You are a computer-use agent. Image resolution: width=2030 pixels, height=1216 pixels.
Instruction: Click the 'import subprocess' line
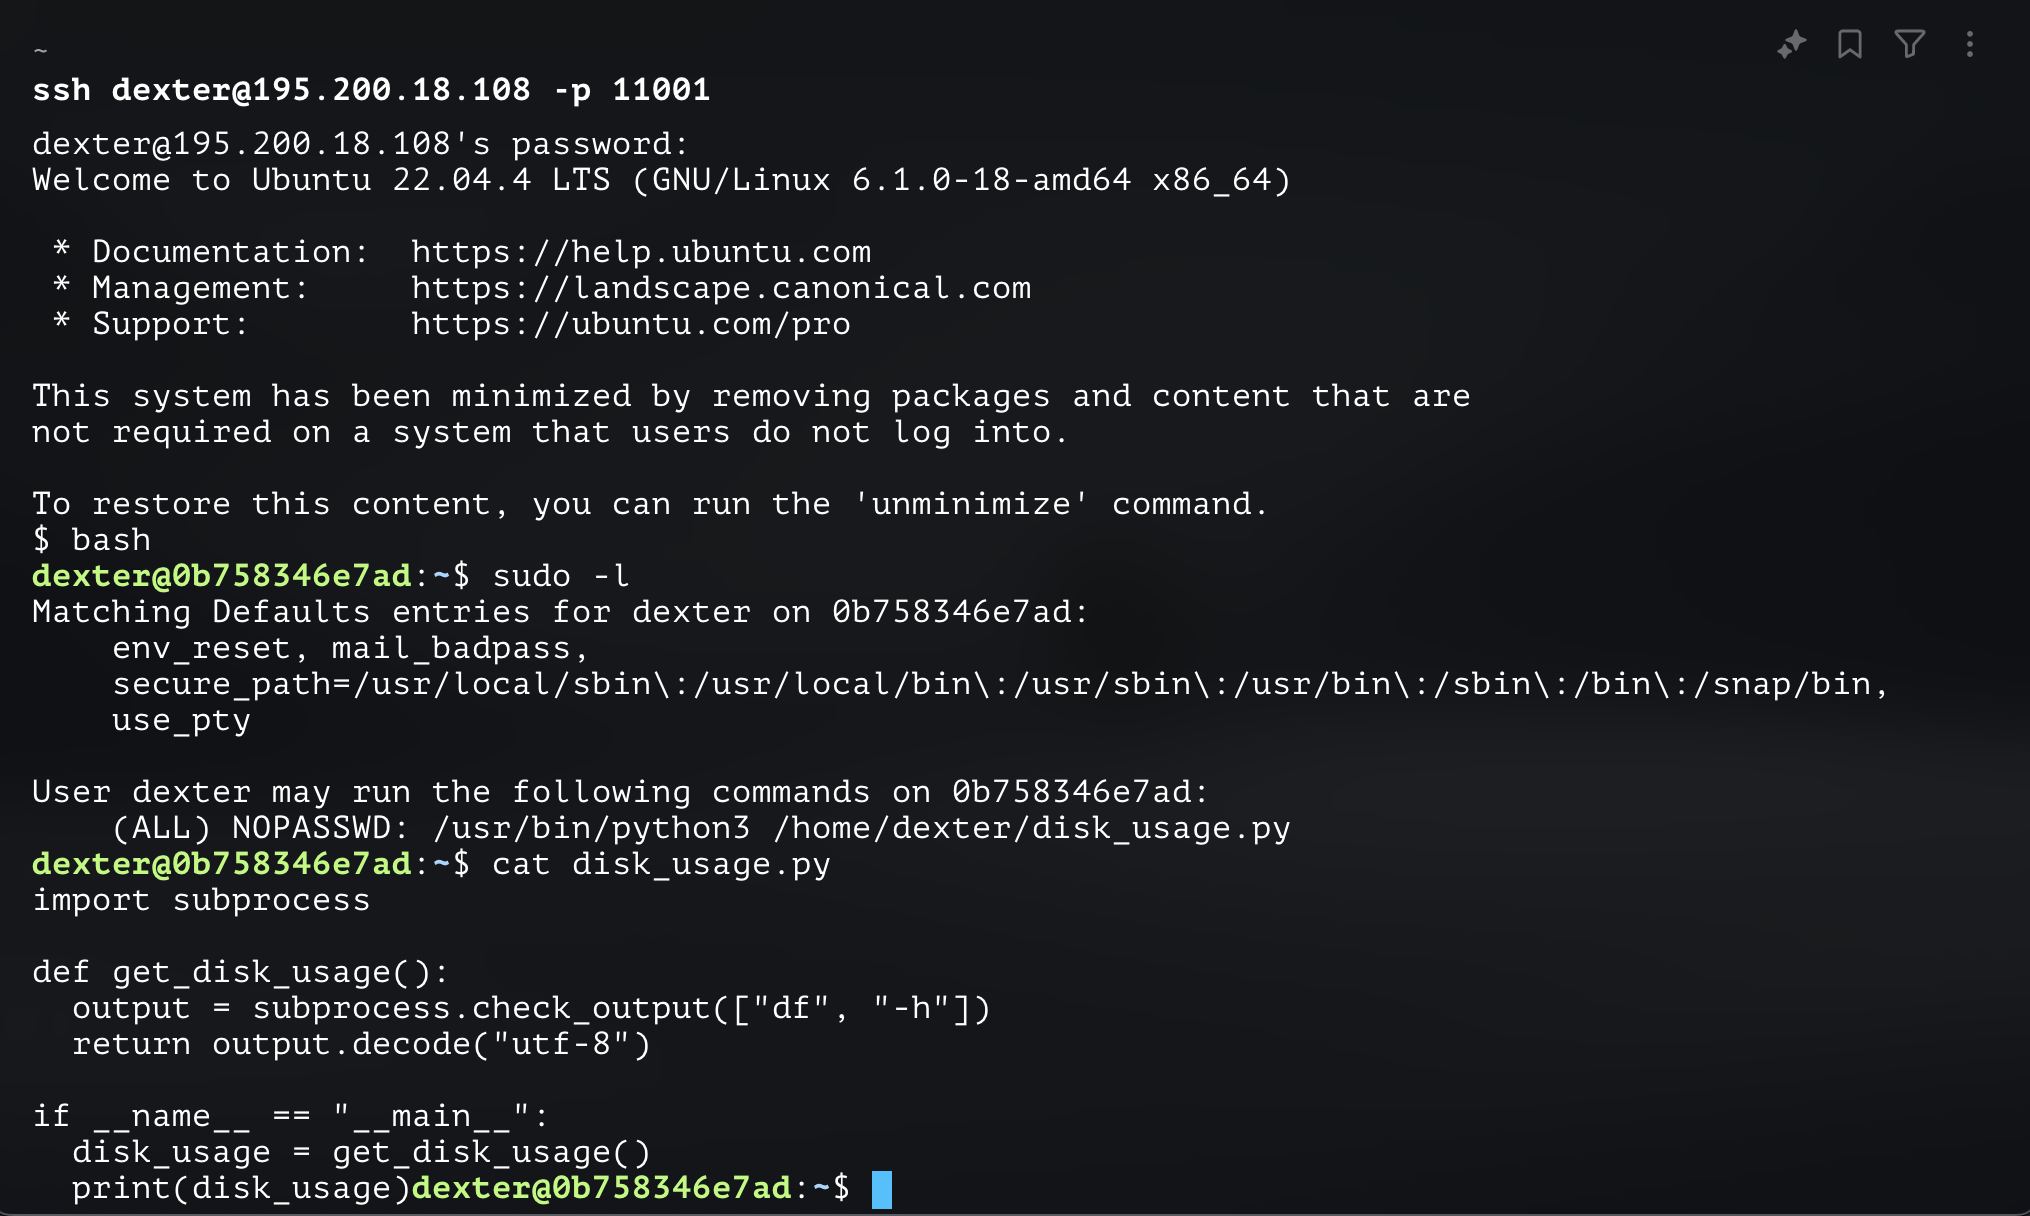tap(201, 900)
